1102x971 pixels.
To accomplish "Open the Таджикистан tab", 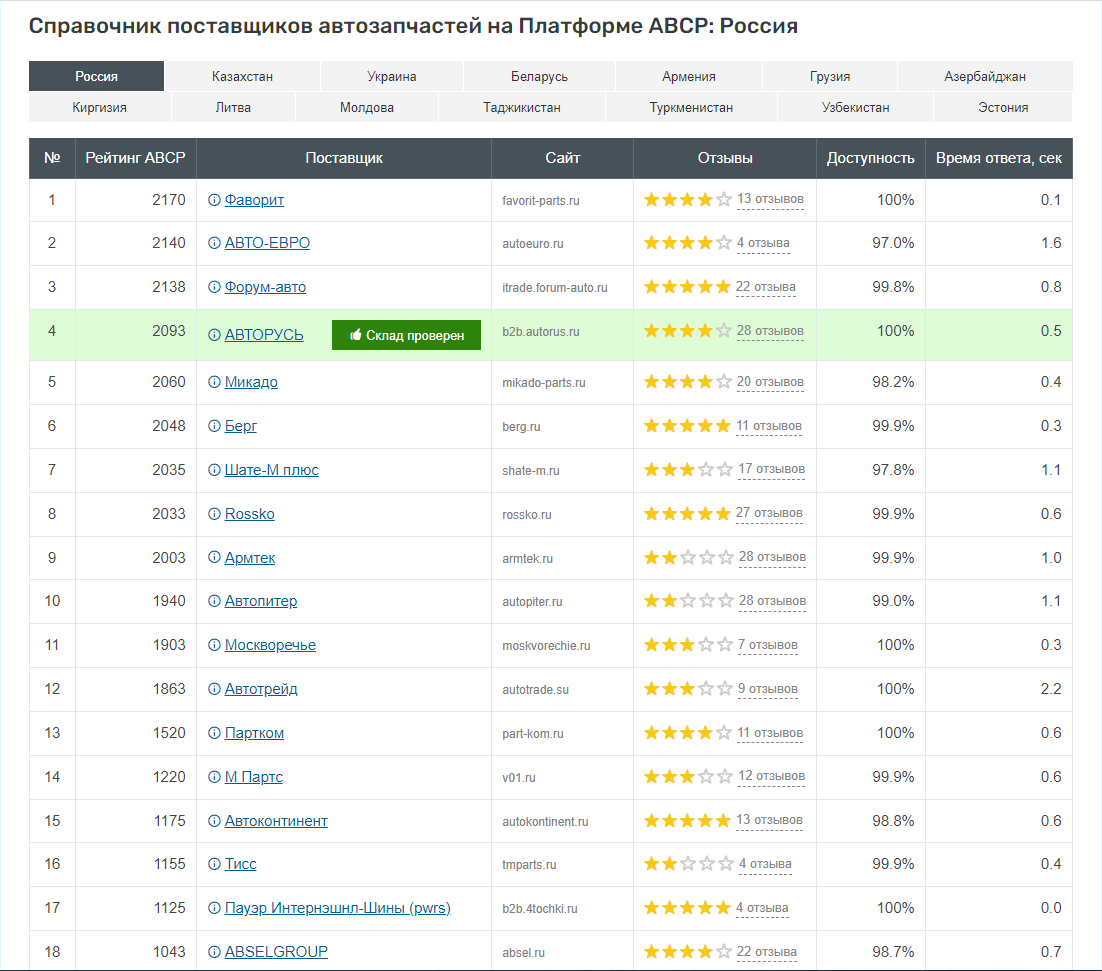I will click(522, 107).
